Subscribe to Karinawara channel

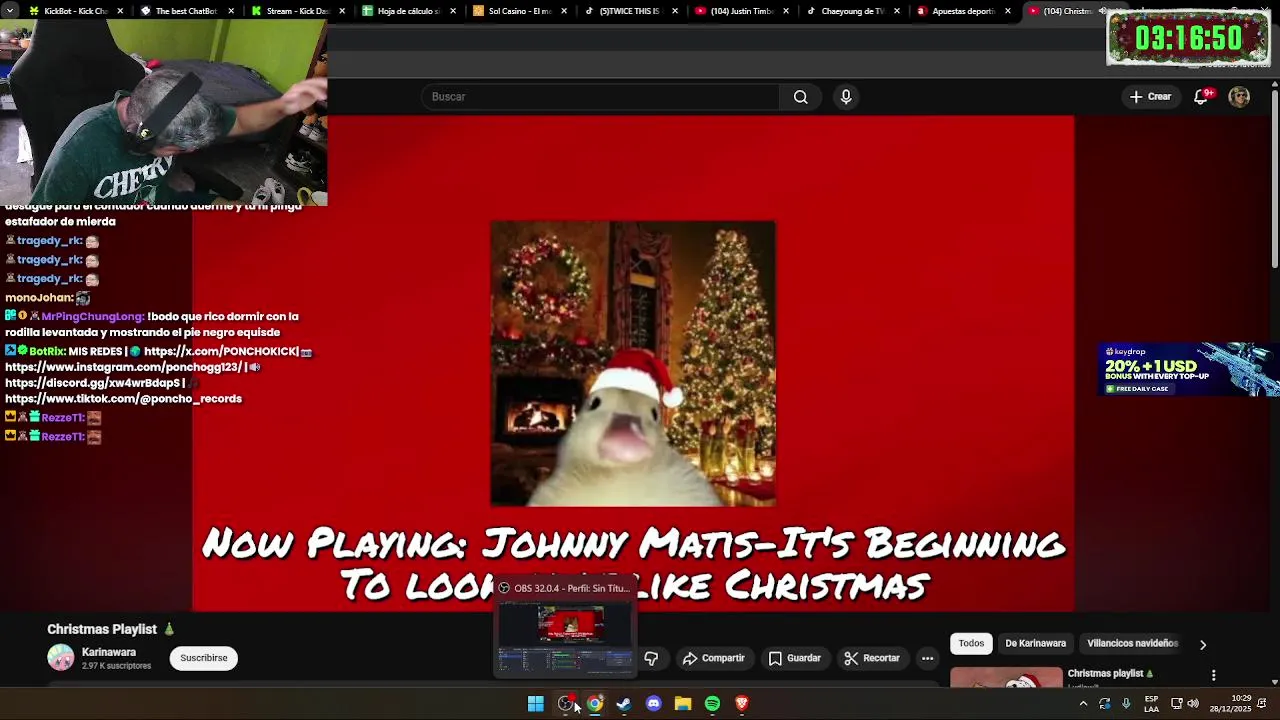(x=204, y=658)
